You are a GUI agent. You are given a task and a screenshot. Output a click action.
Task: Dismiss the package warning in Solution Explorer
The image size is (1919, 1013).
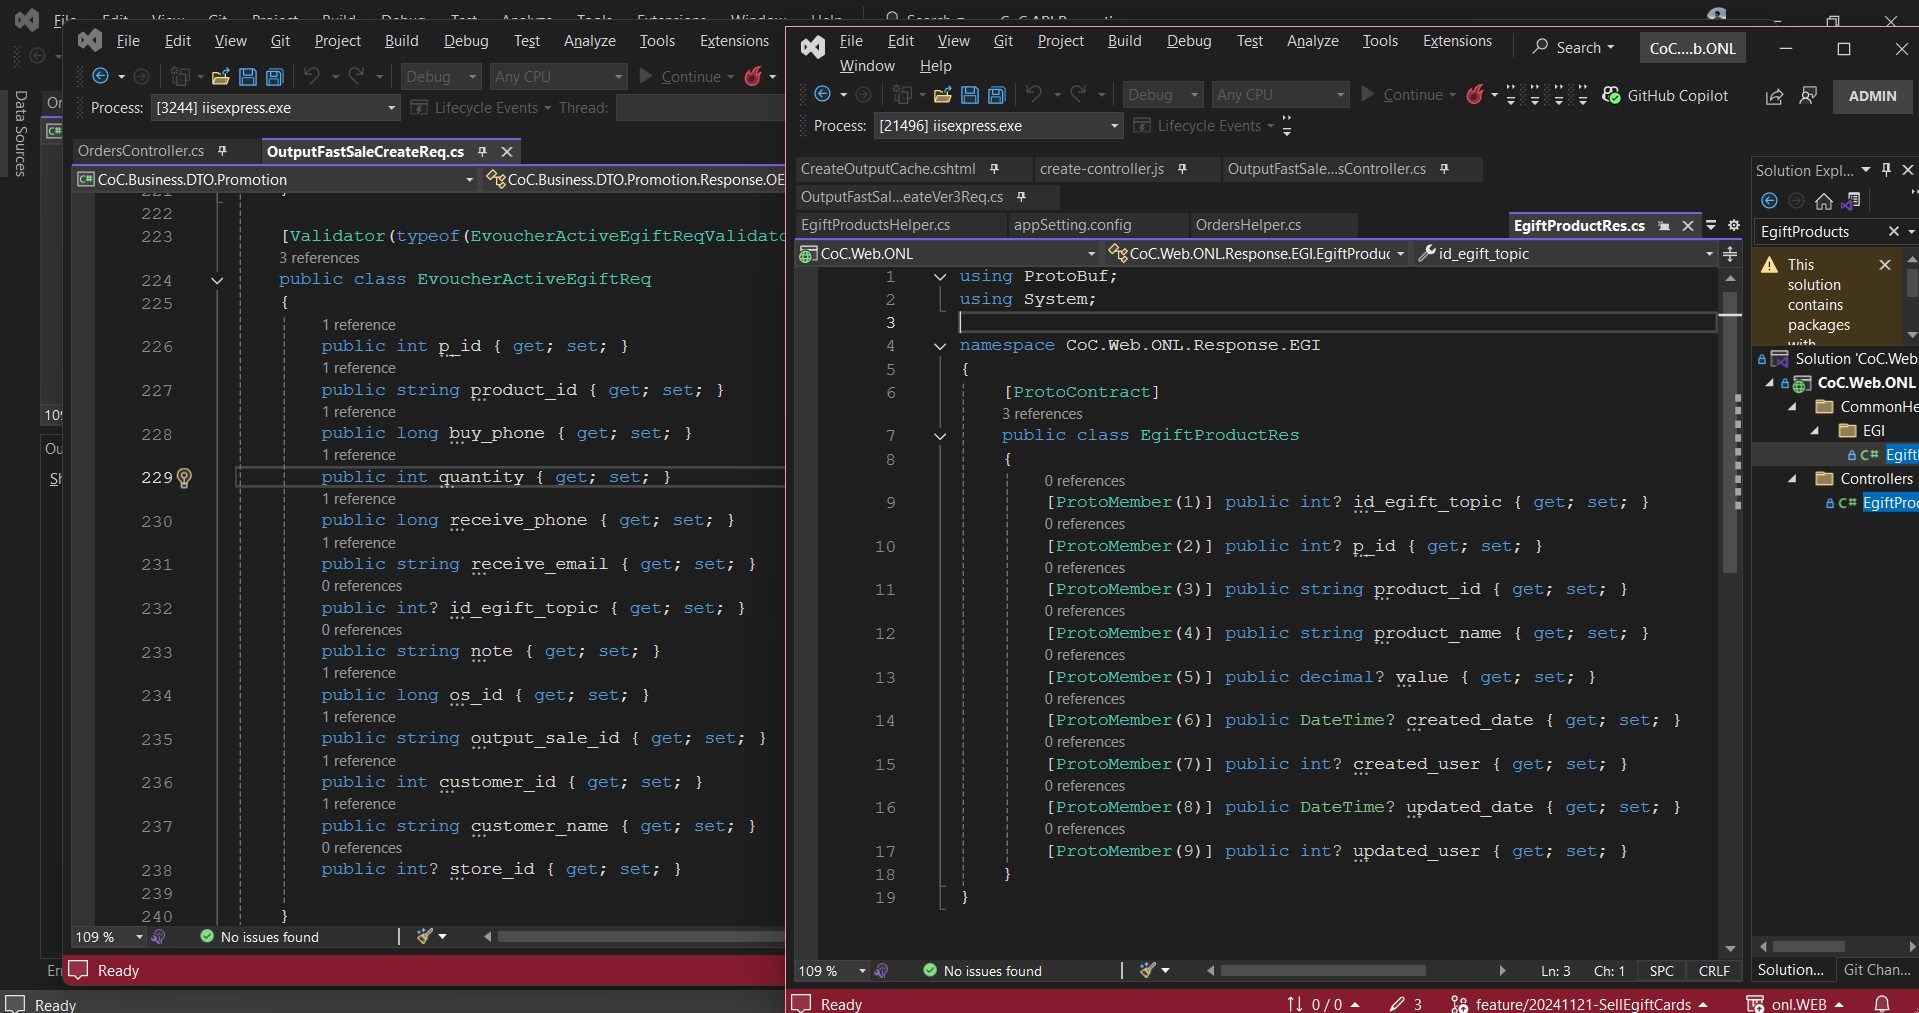click(1885, 265)
